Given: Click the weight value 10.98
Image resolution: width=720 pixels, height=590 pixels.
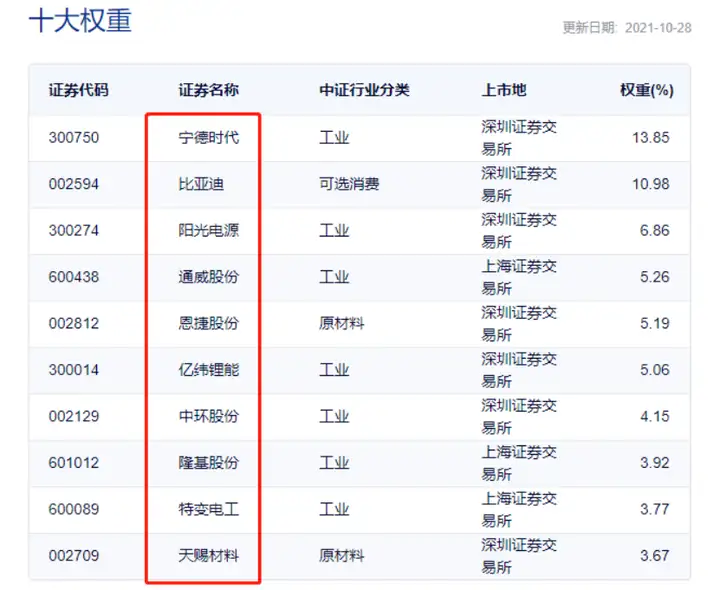Looking at the screenshot, I should pyautogui.click(x=651, y=184).
